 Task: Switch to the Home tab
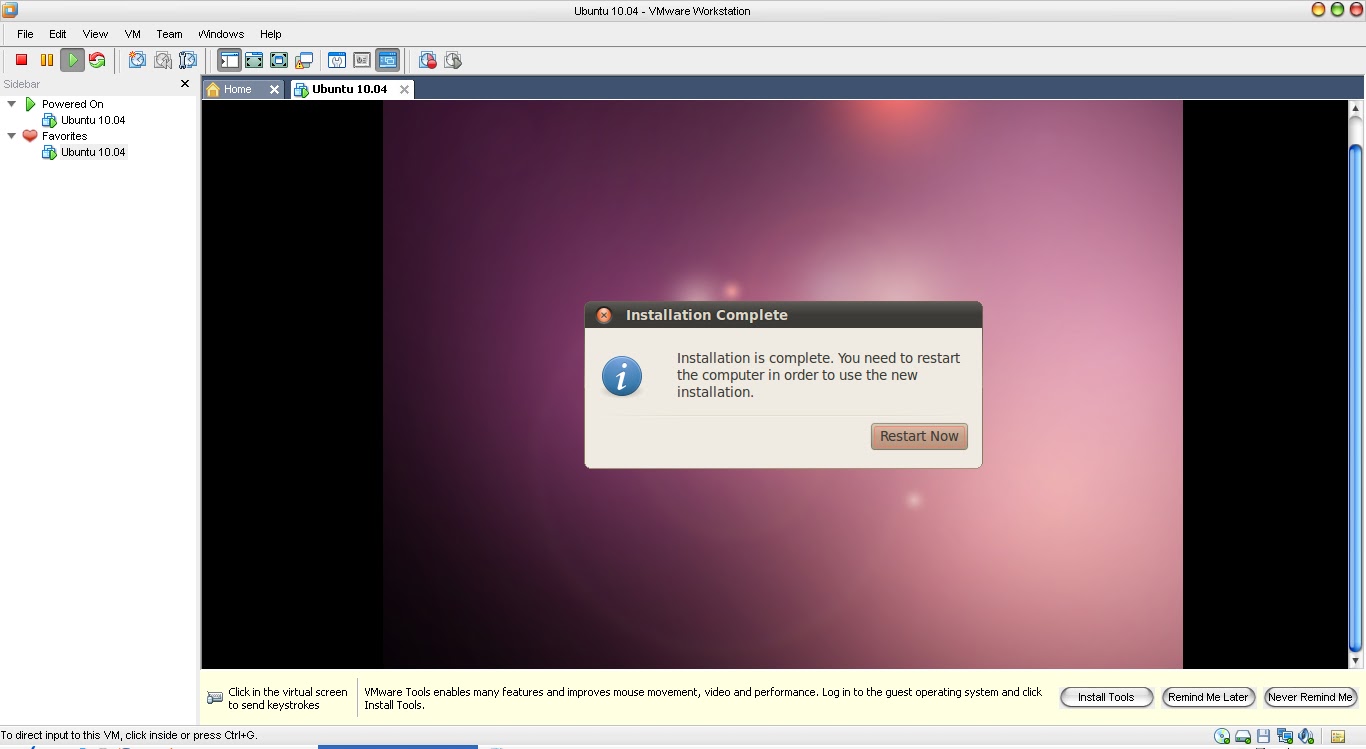click(237, 89)
